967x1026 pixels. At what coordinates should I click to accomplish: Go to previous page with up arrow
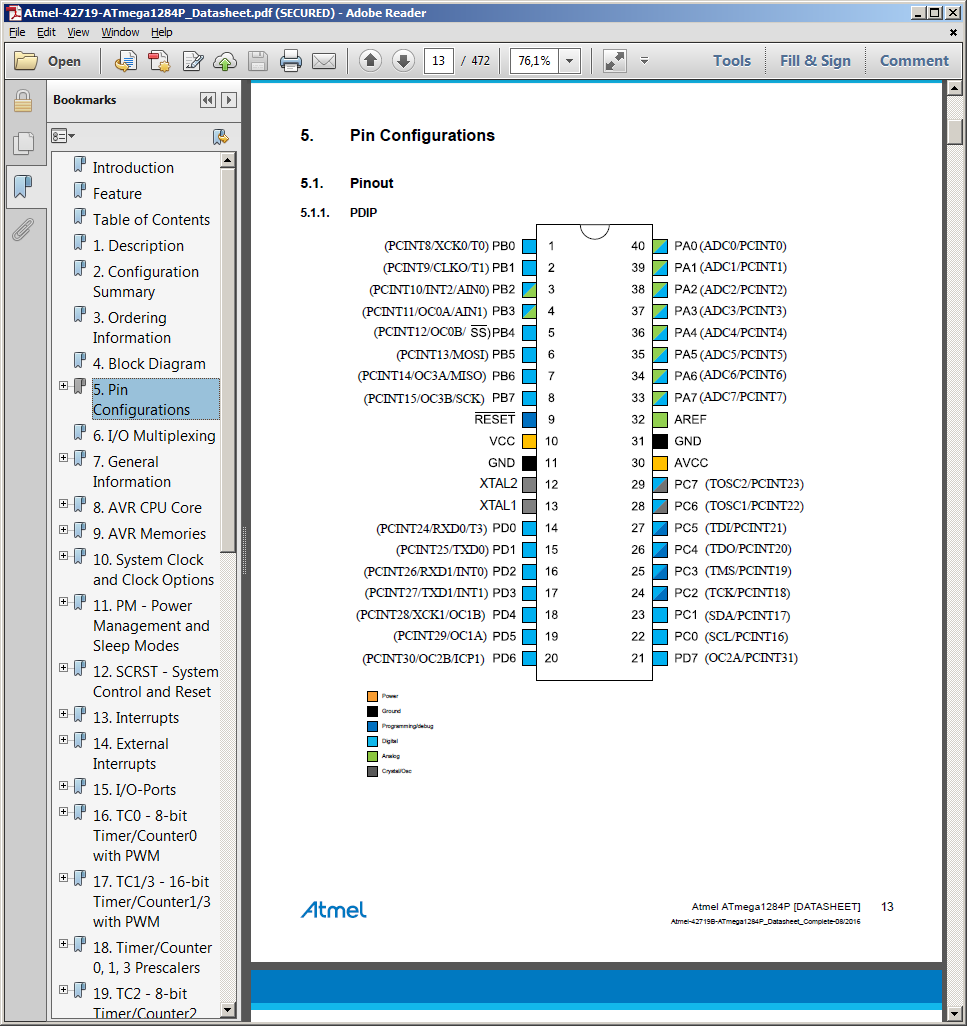(x=370, y=61)
